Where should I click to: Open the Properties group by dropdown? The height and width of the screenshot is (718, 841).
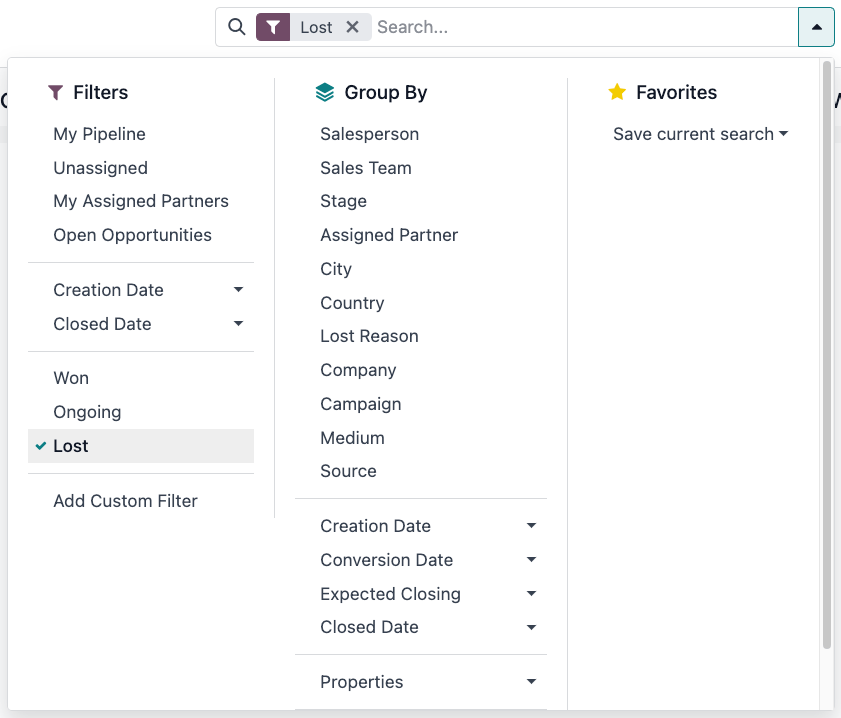coord(531,681)
